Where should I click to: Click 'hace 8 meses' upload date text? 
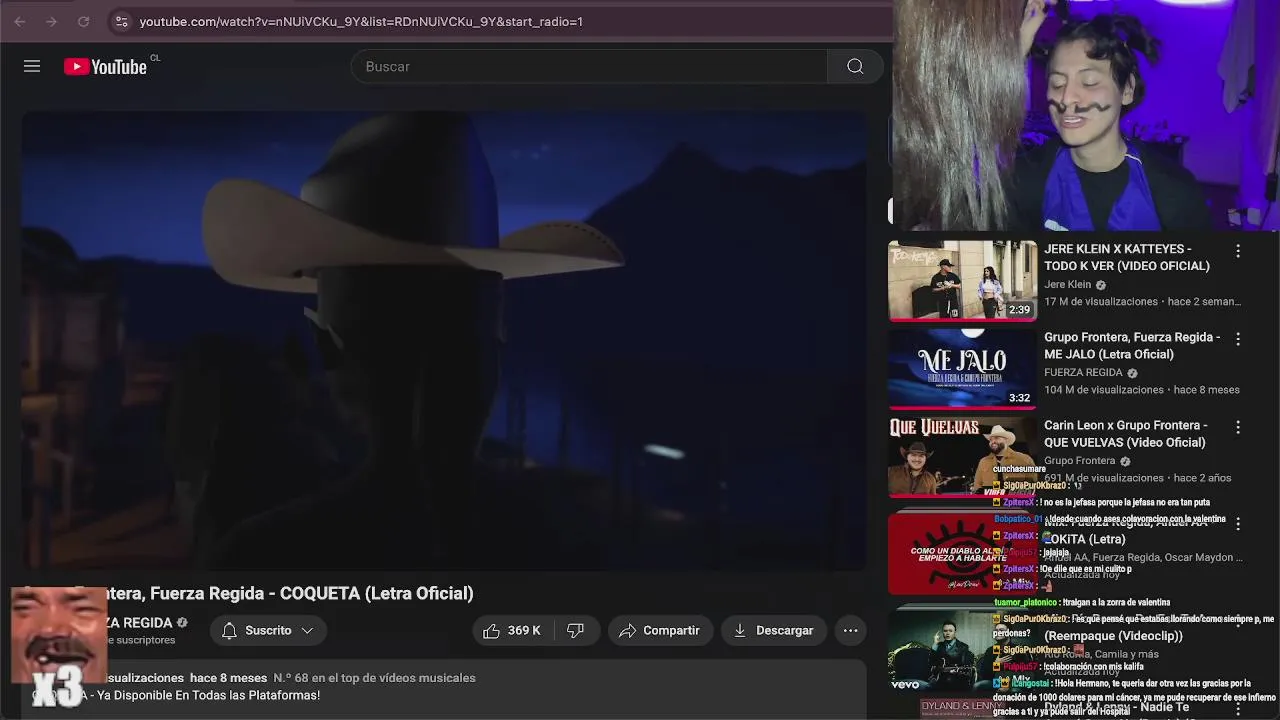pos(228,678)
